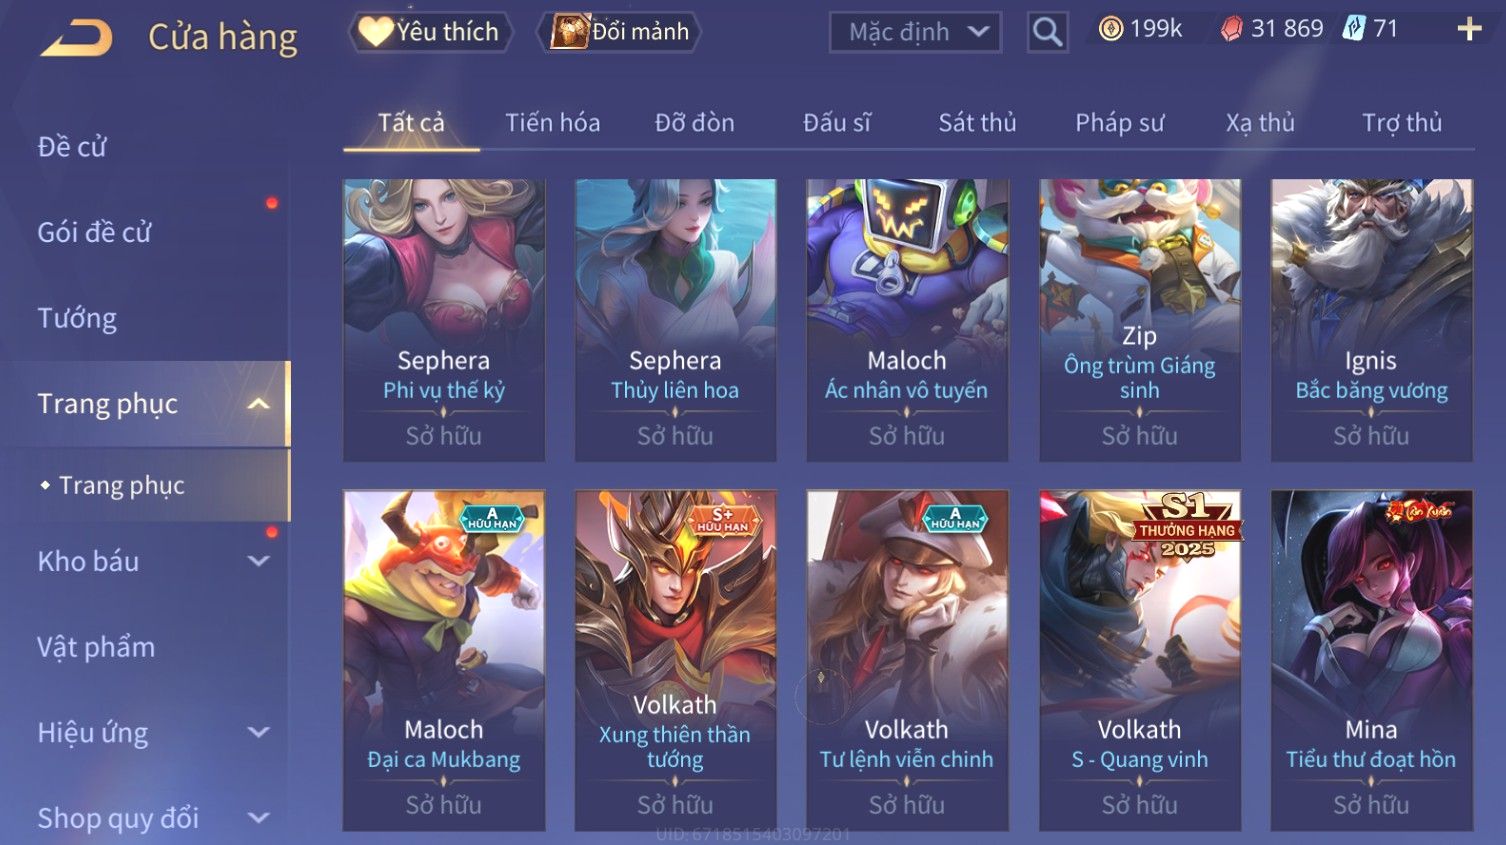Expand the Kho báu sidebar section
This screenshot has width=1506, height=845.
[x=258, y=561]
